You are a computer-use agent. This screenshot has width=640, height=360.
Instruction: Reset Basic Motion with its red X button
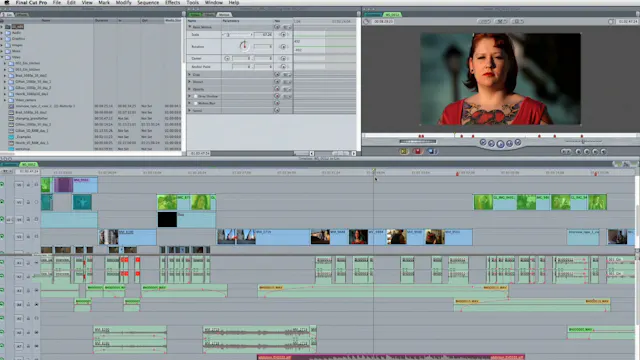coord(277,27)
